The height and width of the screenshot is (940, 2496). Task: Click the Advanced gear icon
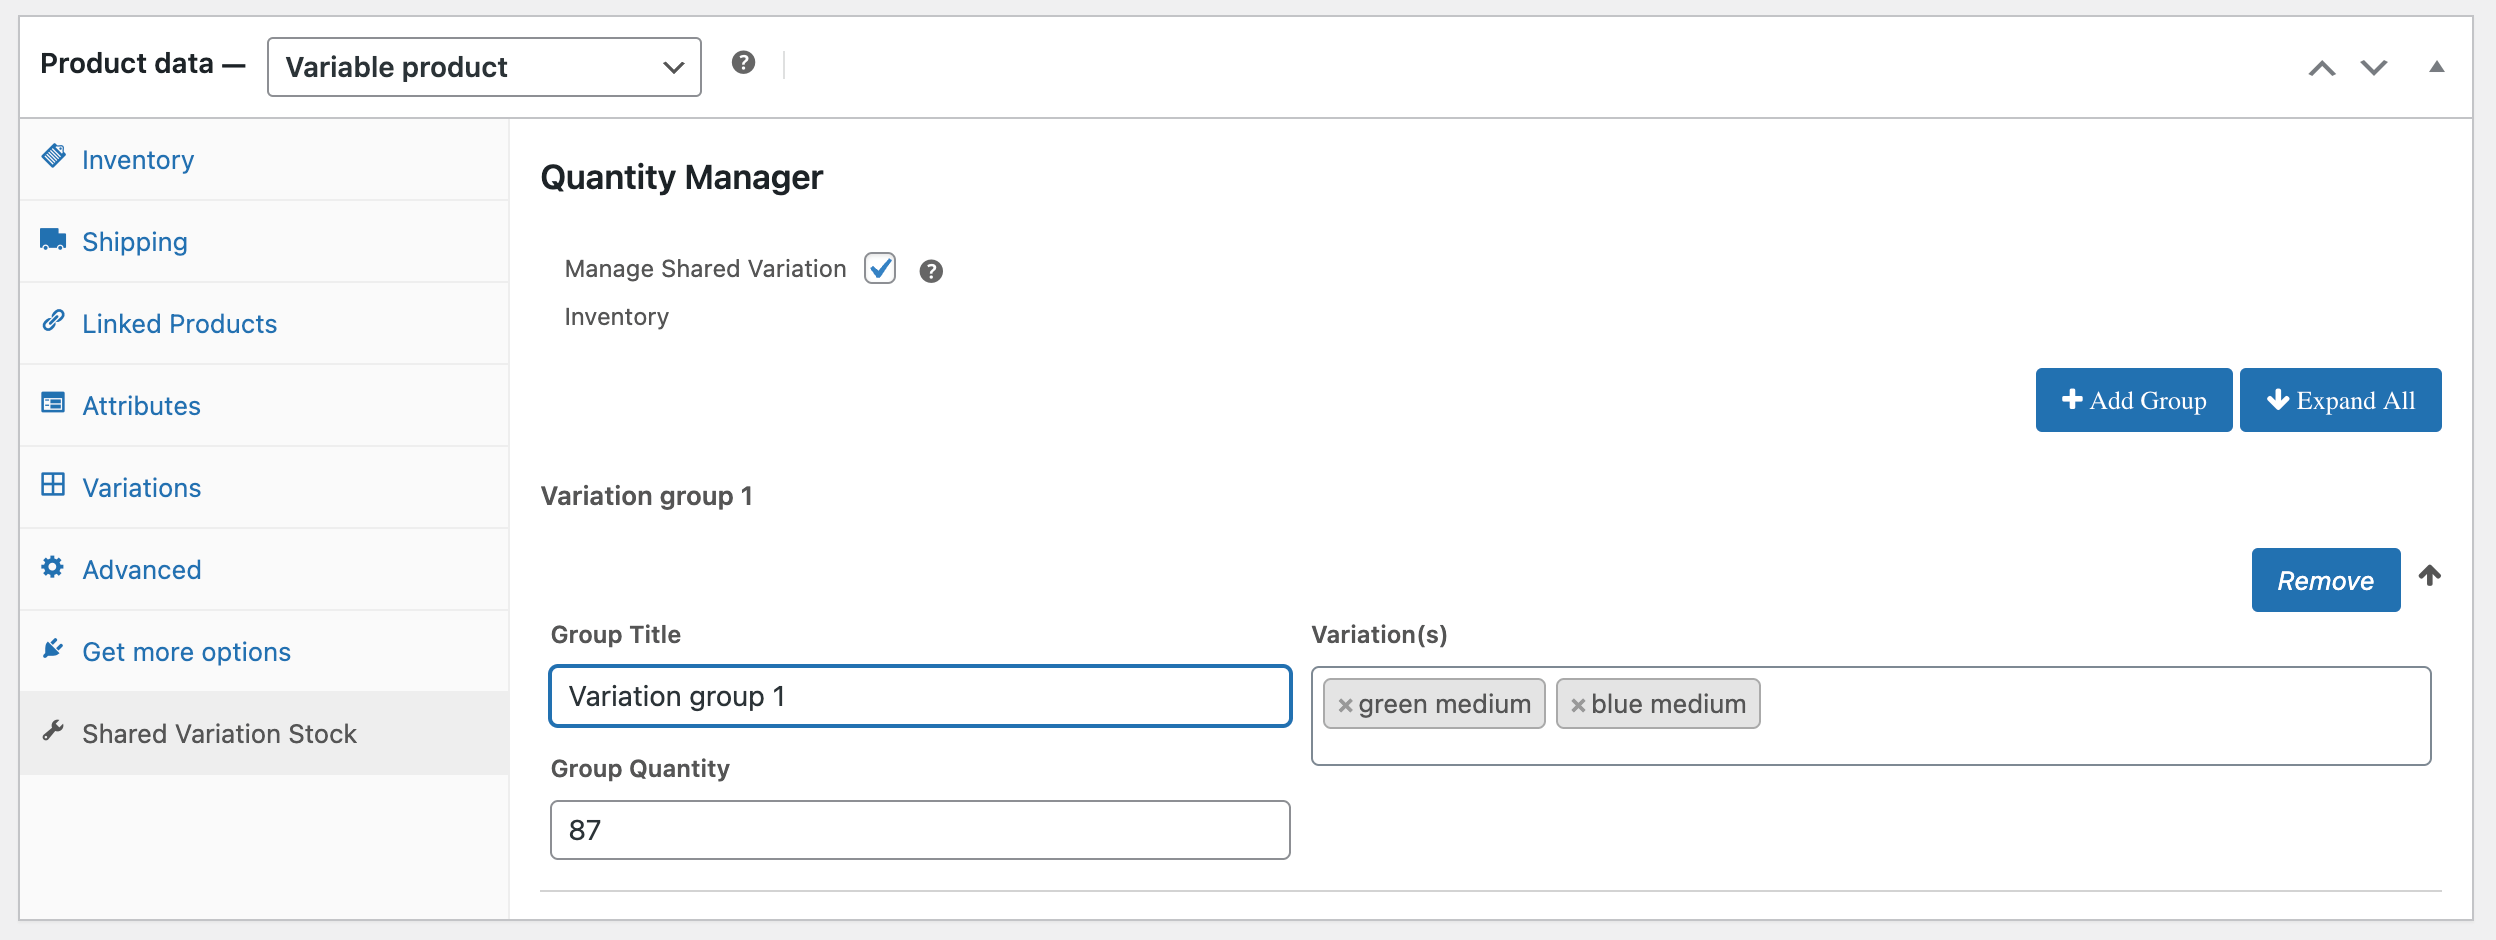(x=53, y=567)
